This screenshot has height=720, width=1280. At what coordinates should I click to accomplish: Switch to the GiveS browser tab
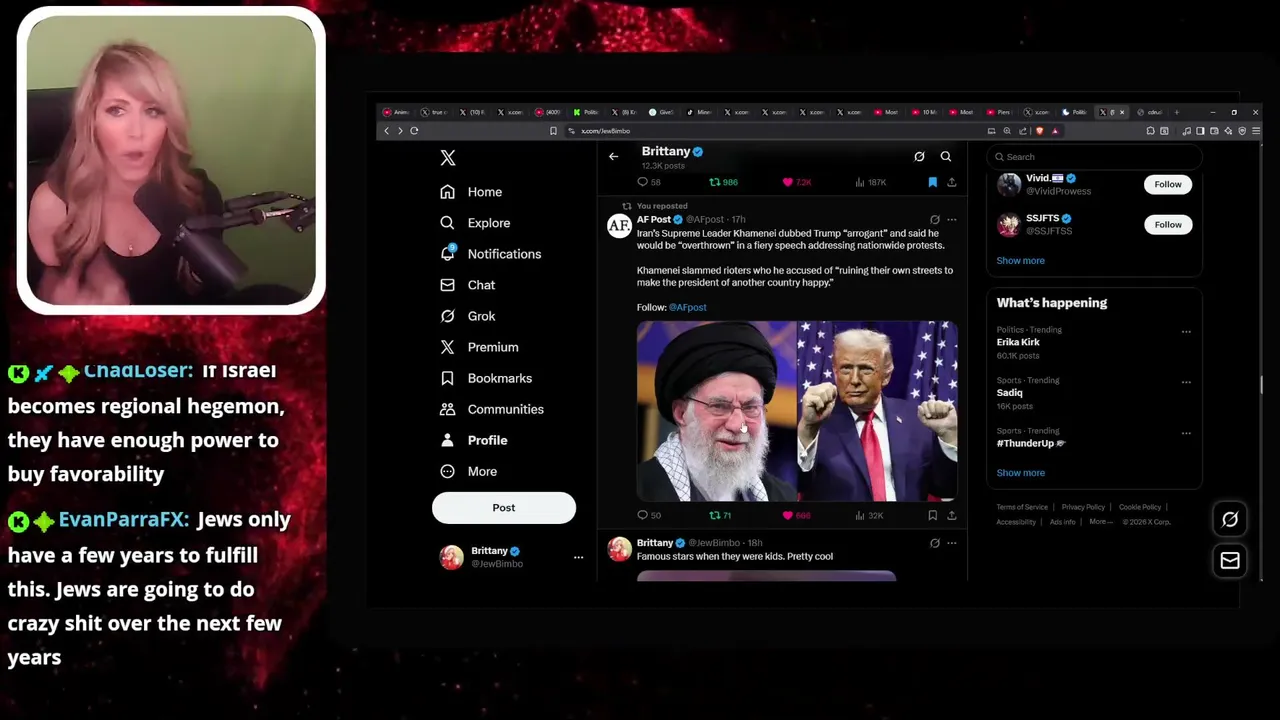pos(661,112)
